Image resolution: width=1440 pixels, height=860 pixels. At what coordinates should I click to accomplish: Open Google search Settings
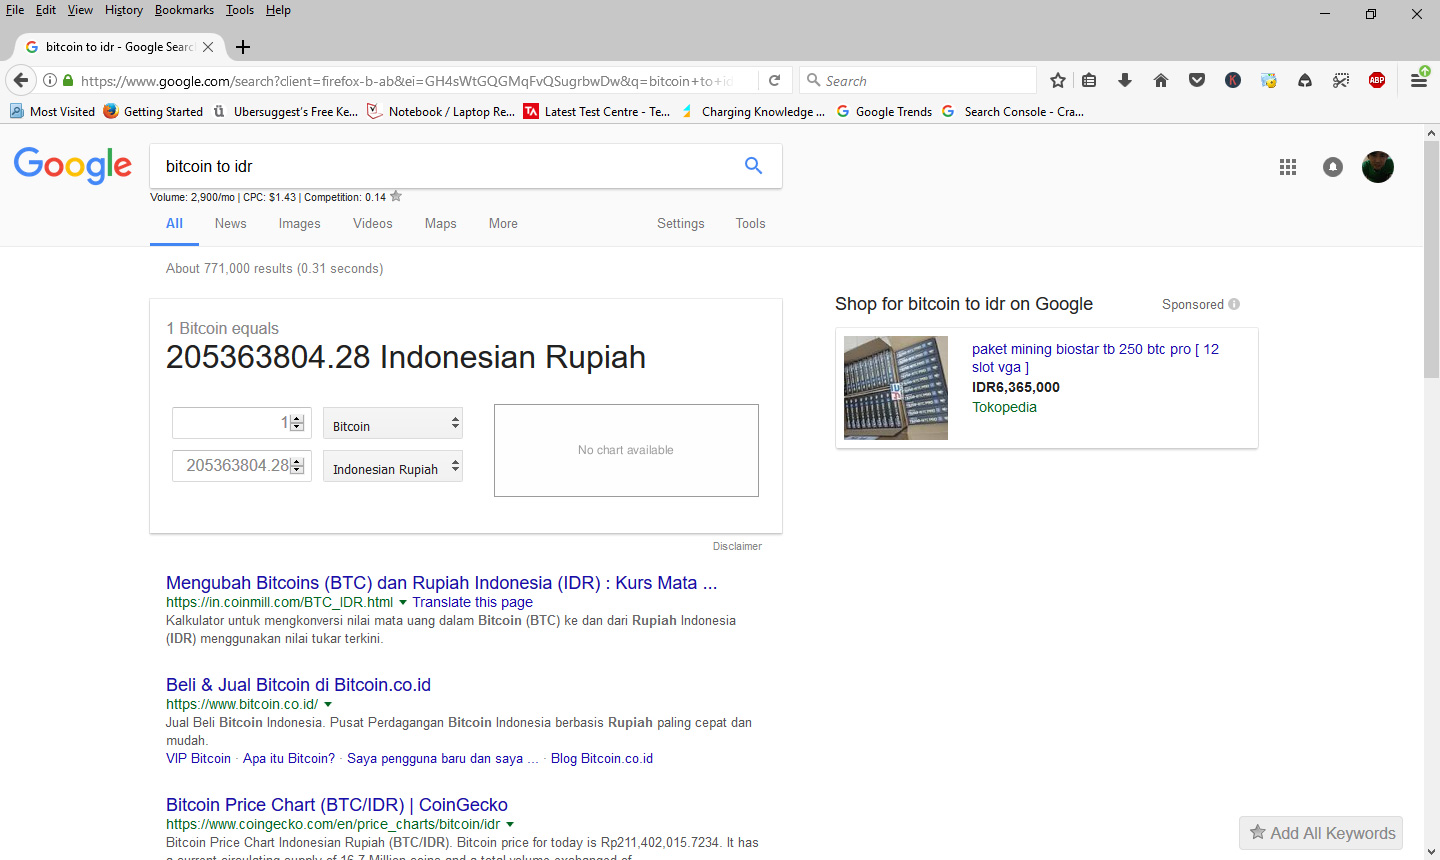coord(681,223)
